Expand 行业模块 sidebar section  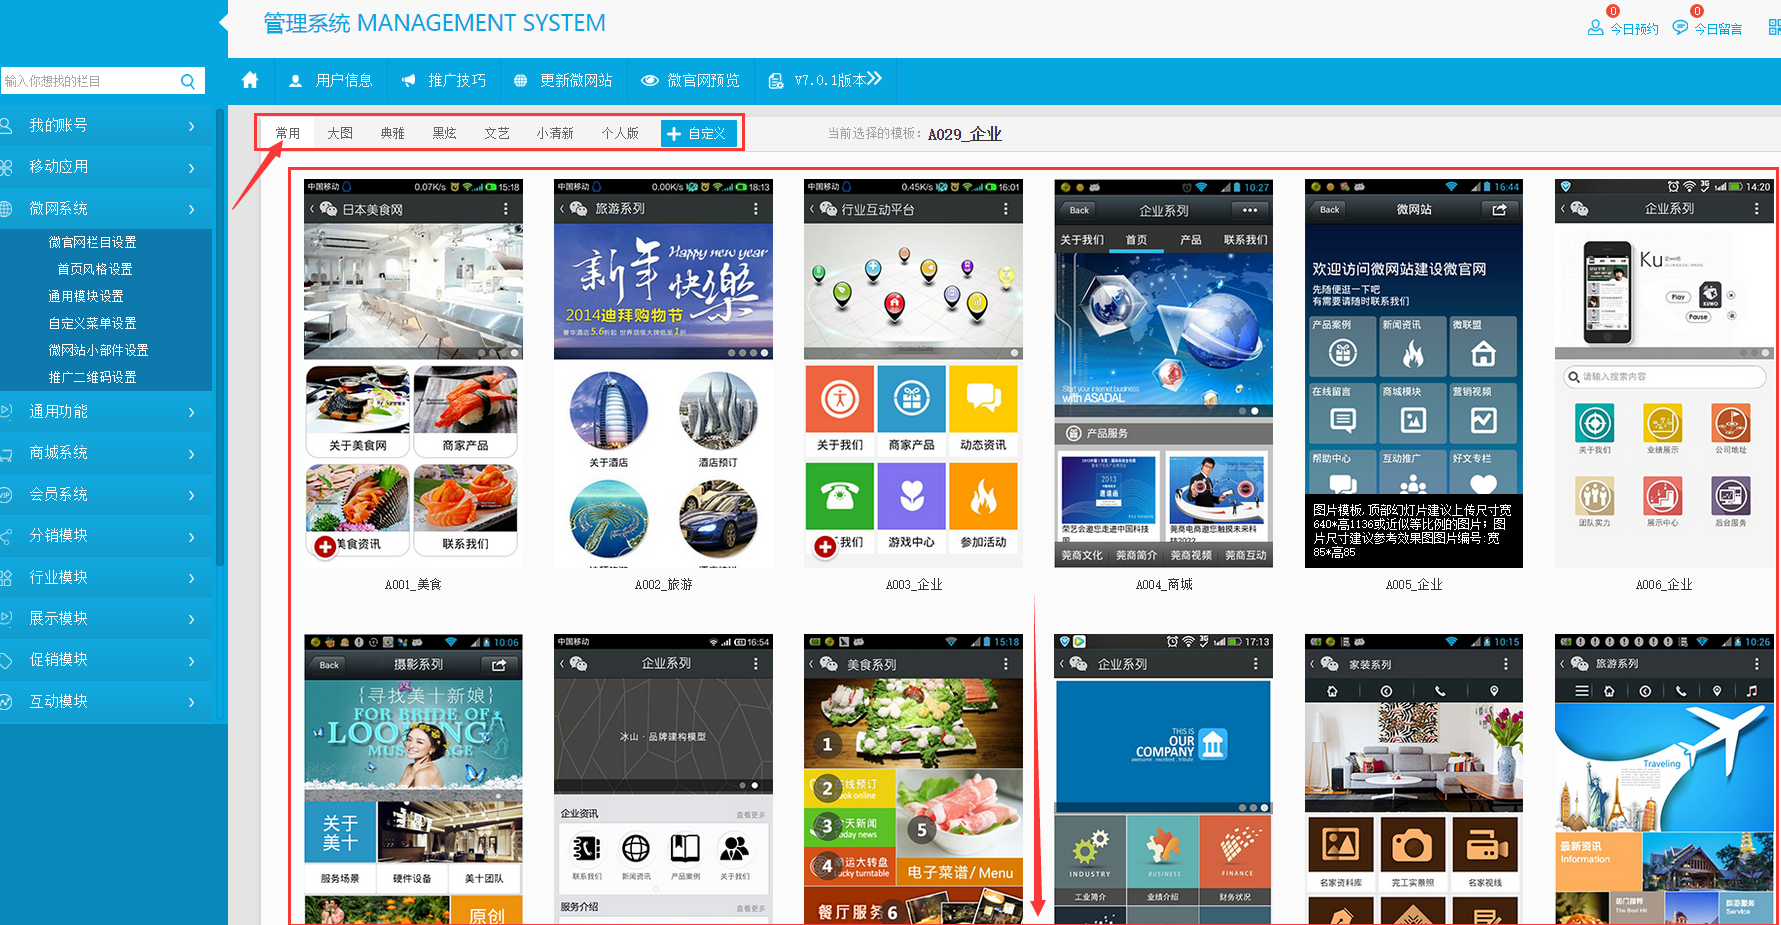(x=105, y=578)
